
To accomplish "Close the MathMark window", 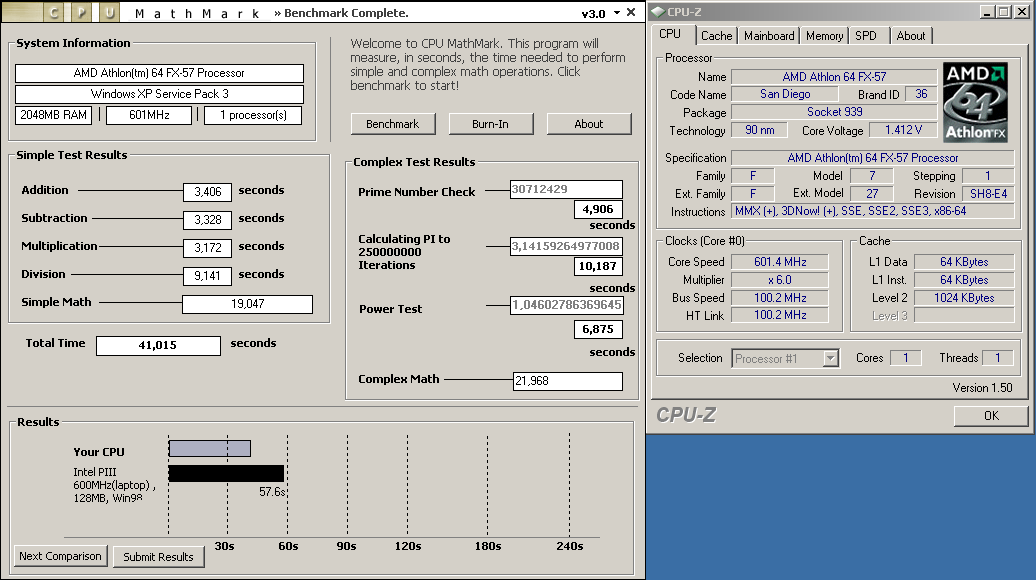I will (631, 13).
